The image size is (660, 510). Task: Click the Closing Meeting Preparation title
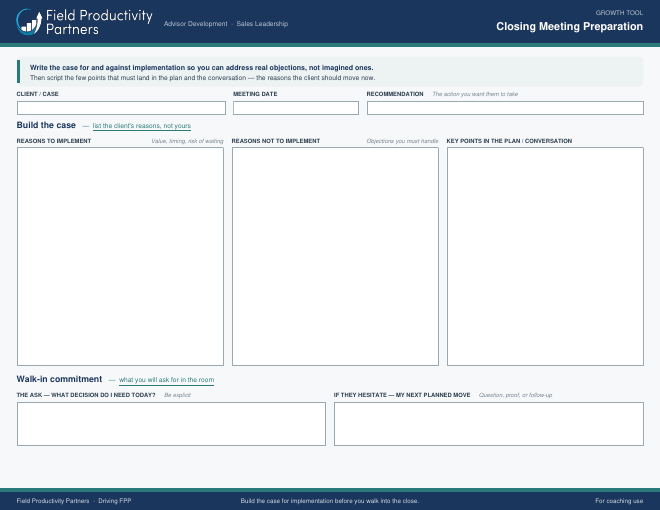[x=569, y=27]
